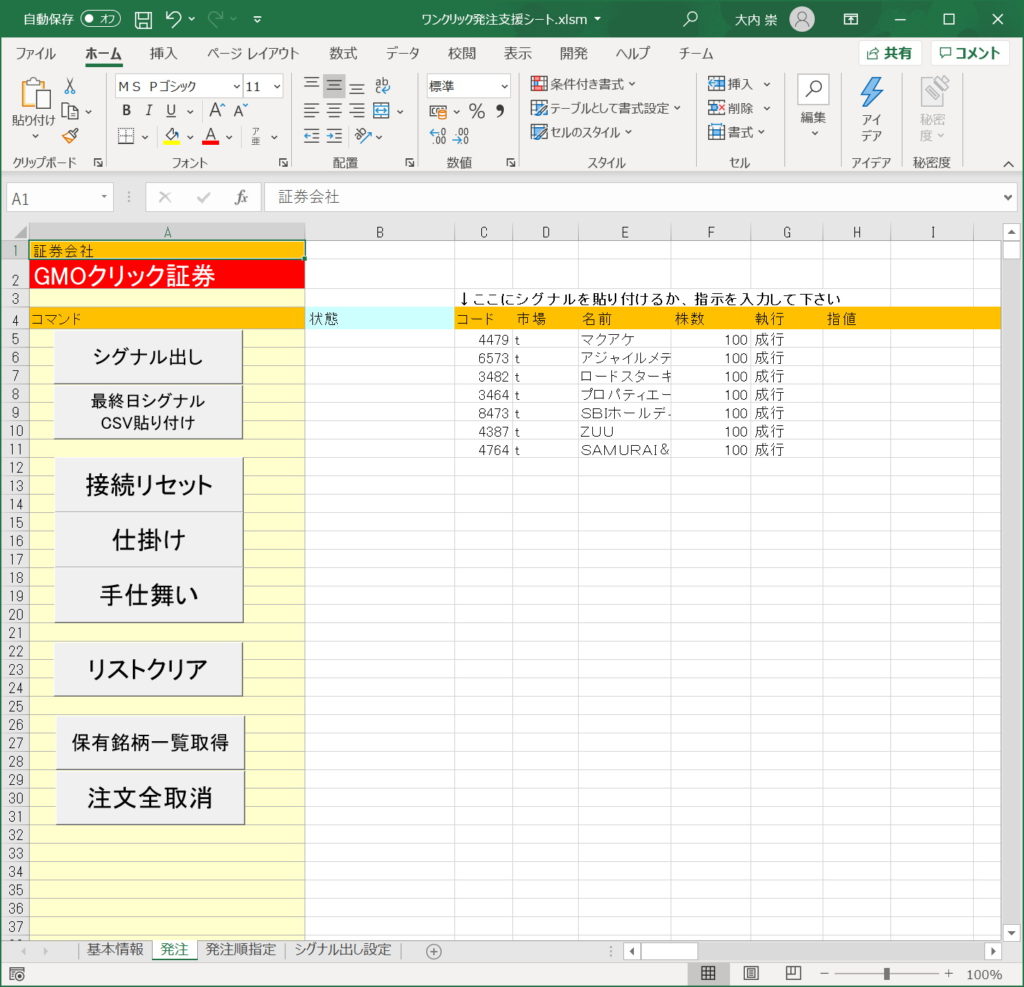
Task: Click the insert function fx icon
Action: [x=241, y=197]
